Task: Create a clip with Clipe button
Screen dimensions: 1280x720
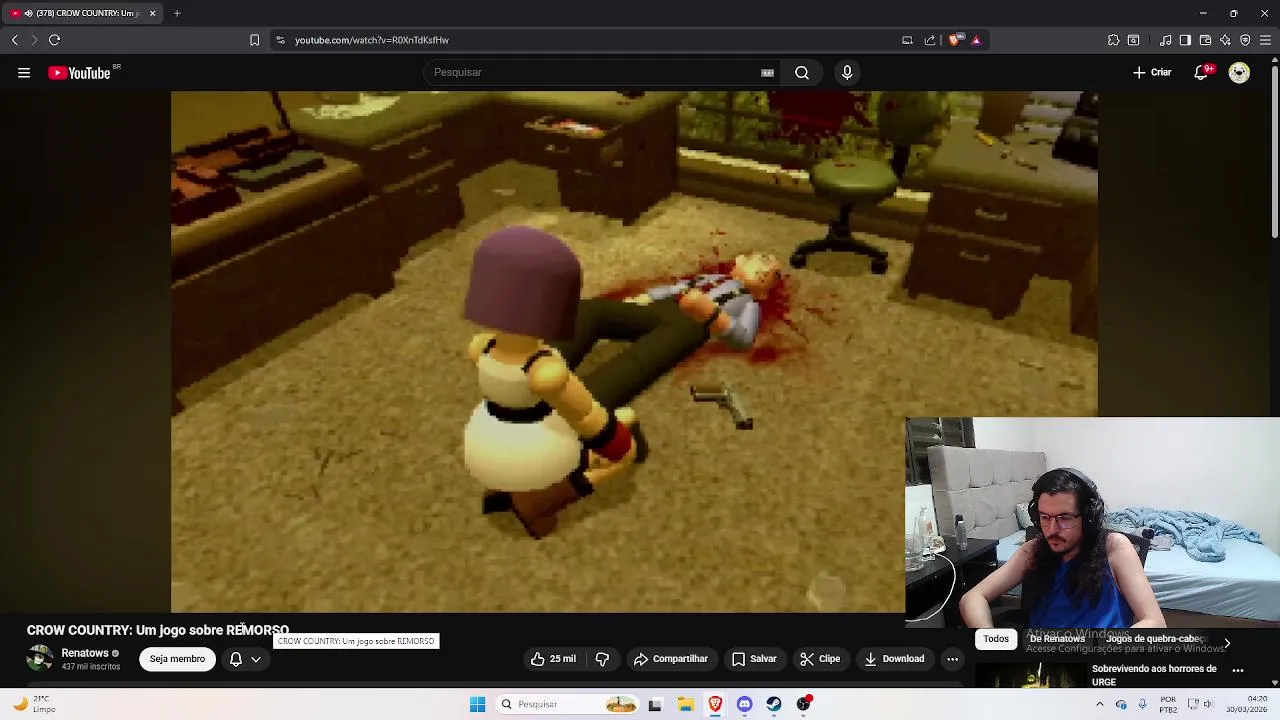Action: click(x=820, y=659)
